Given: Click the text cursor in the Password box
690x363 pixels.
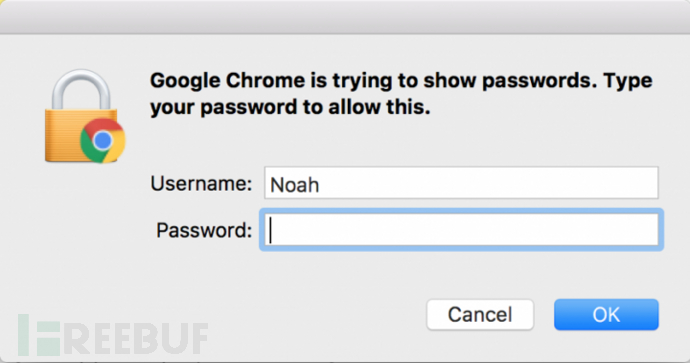Looking at the screenshot, I should coord(271,230).
